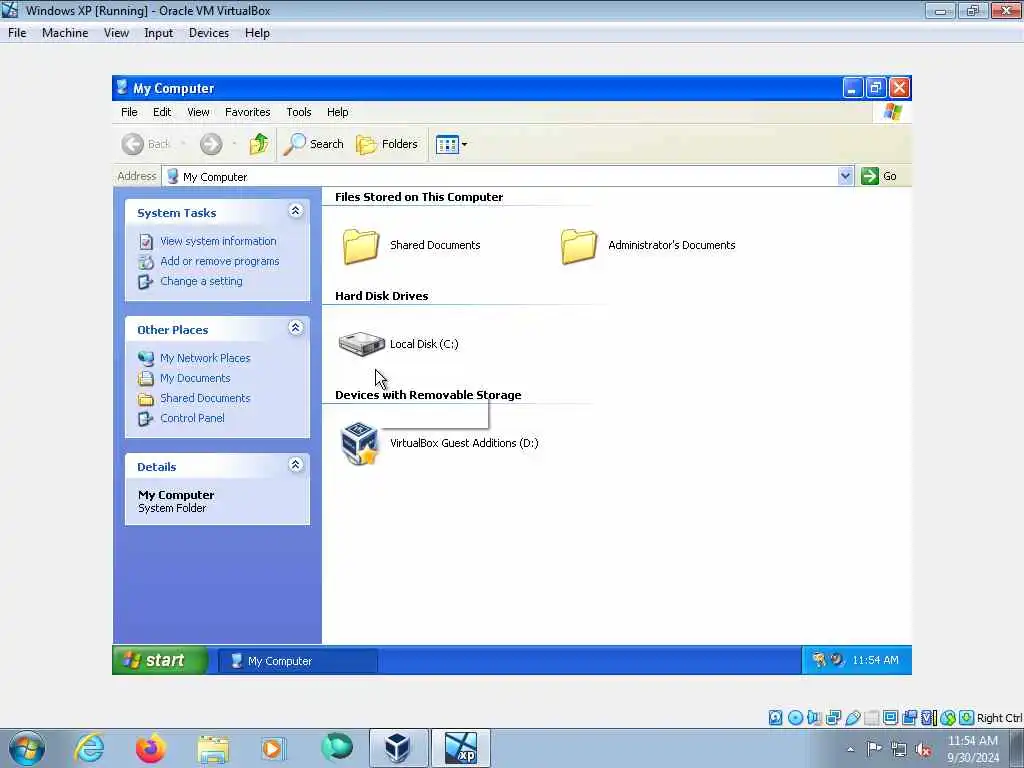Click VirtualBox USB status icon
The image size is (1024, 768).
pos(852,718)
